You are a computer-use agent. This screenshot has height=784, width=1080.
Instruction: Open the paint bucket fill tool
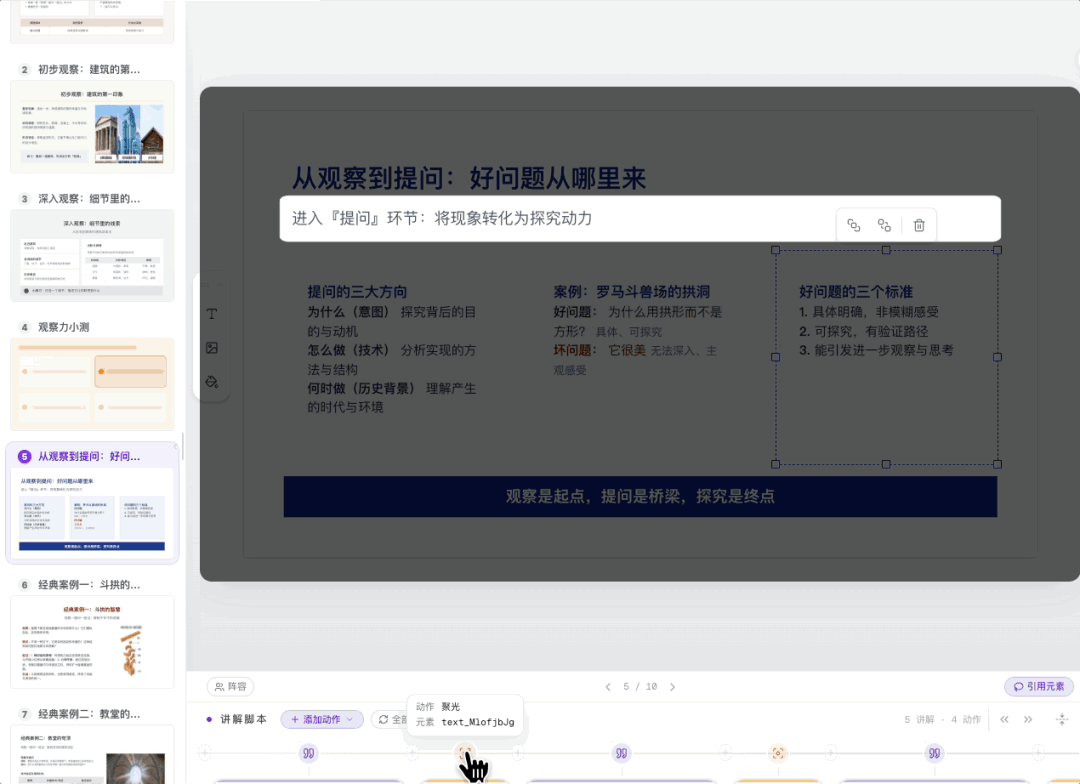coord(211,382)
